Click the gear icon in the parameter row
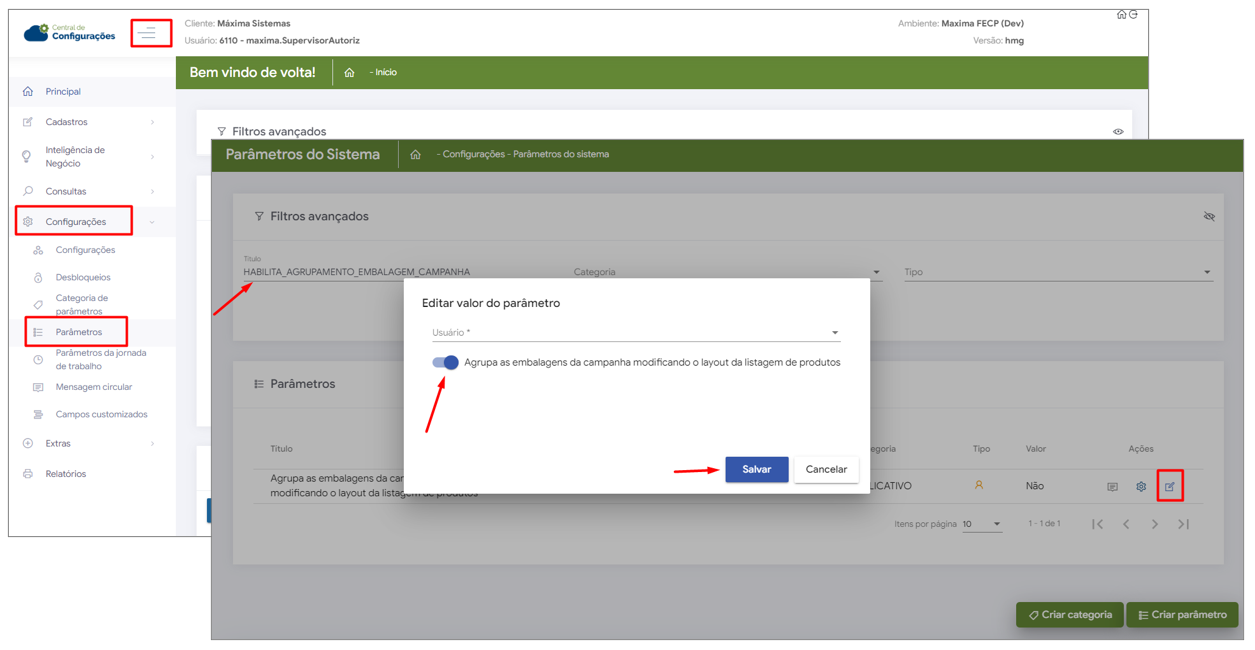Screen dimensions: 1255x650 coord(1141,487)
